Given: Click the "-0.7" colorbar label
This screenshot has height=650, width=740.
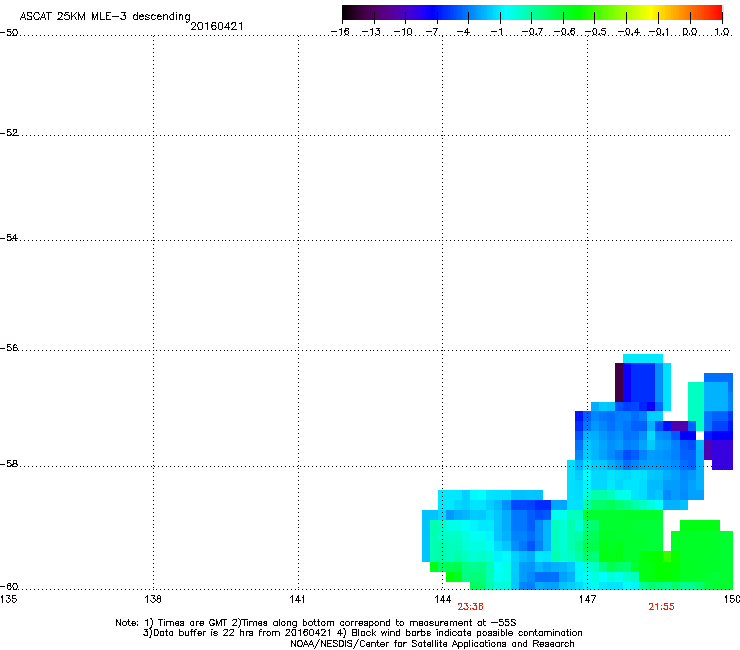Looking at the screenshot, I should pyautogui.click(x=532, y=32).
